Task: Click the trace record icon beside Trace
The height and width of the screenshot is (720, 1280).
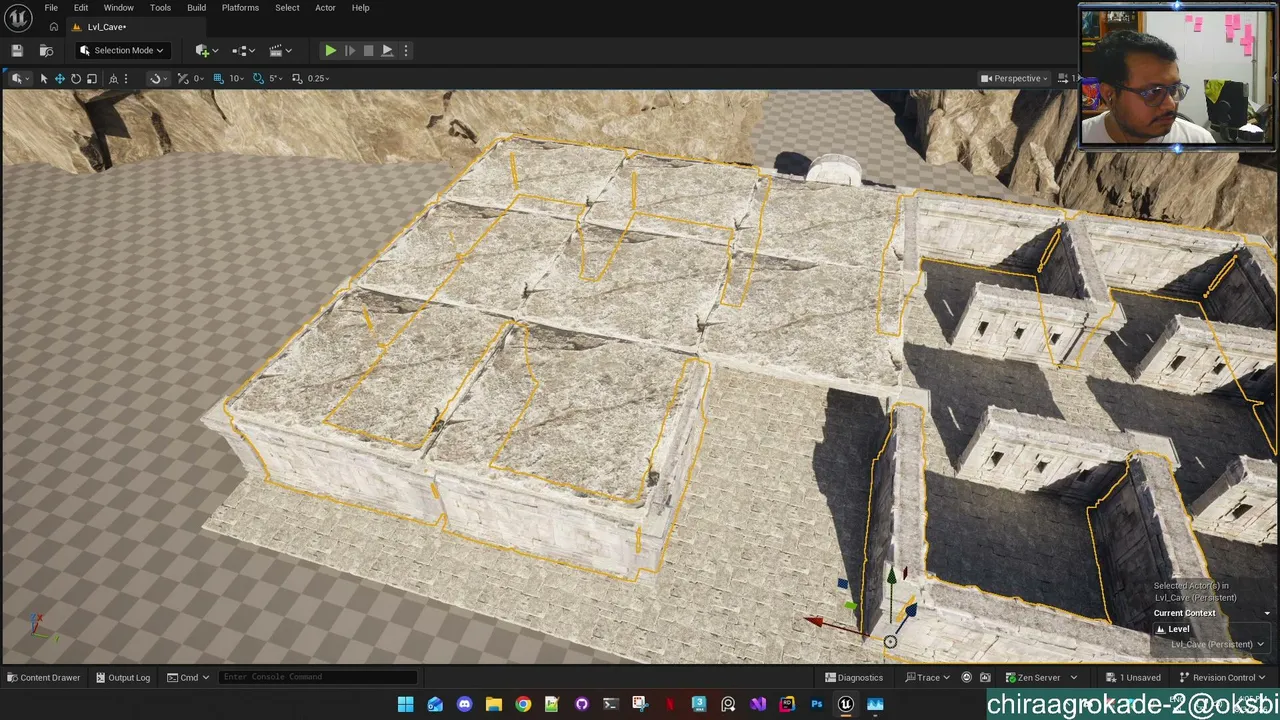Action: tap(966, 678)
